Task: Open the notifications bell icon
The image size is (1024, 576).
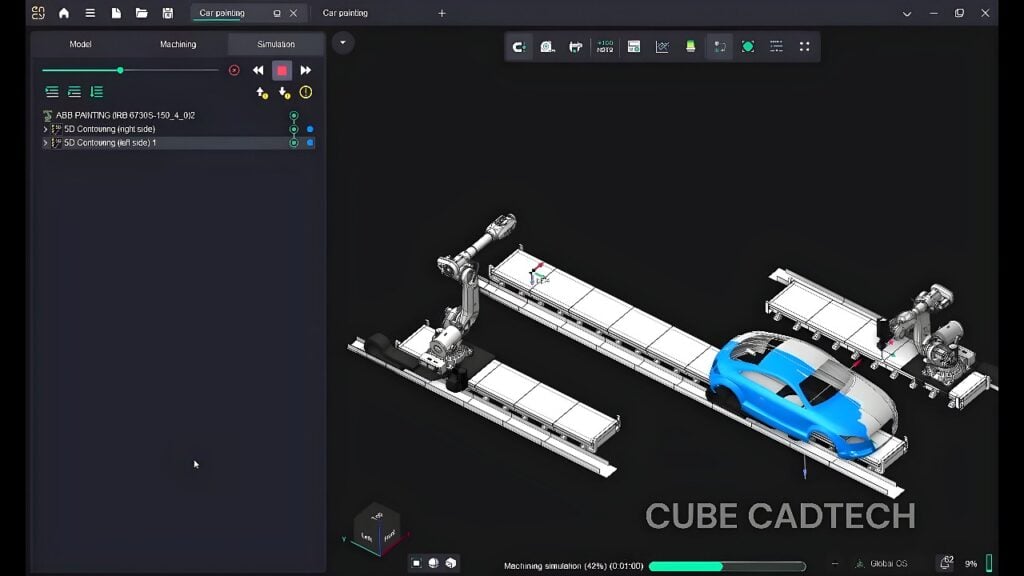Action: (946, 563)
